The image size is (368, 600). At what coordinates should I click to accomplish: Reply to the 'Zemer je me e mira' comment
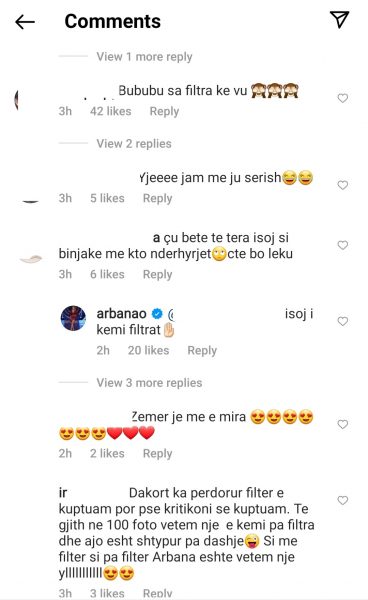click(x=158, y=453)
